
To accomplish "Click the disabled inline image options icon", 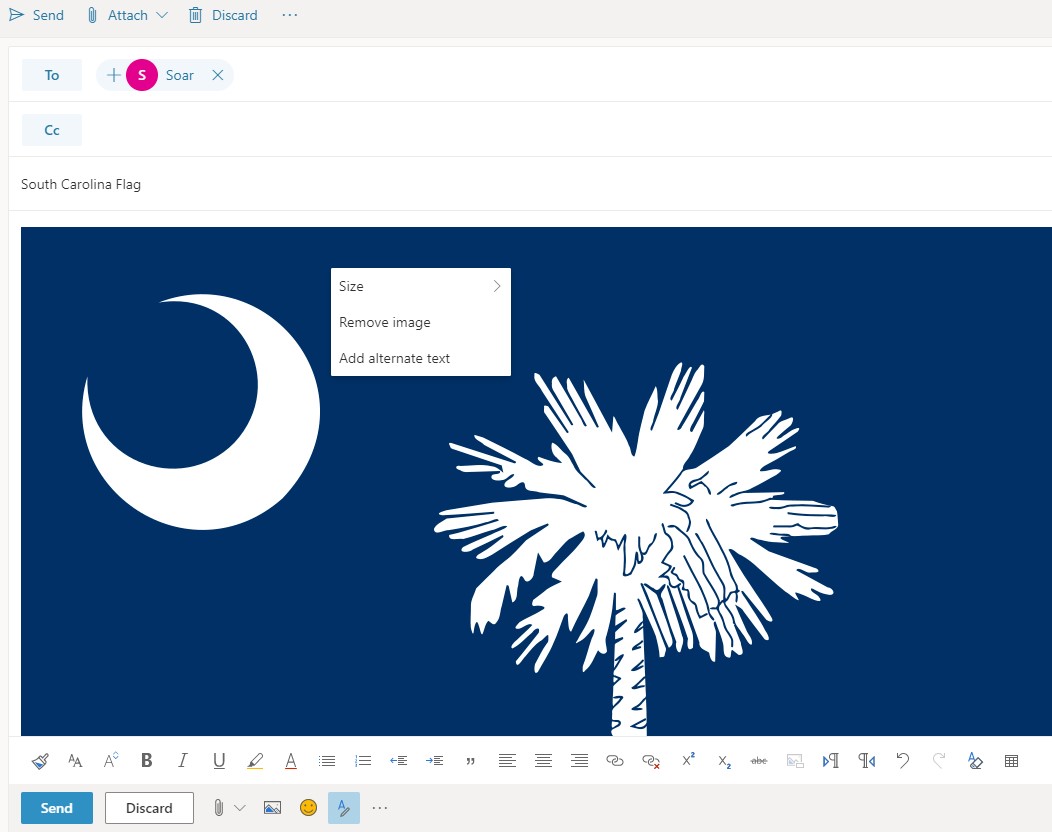I will click(795, 761).
